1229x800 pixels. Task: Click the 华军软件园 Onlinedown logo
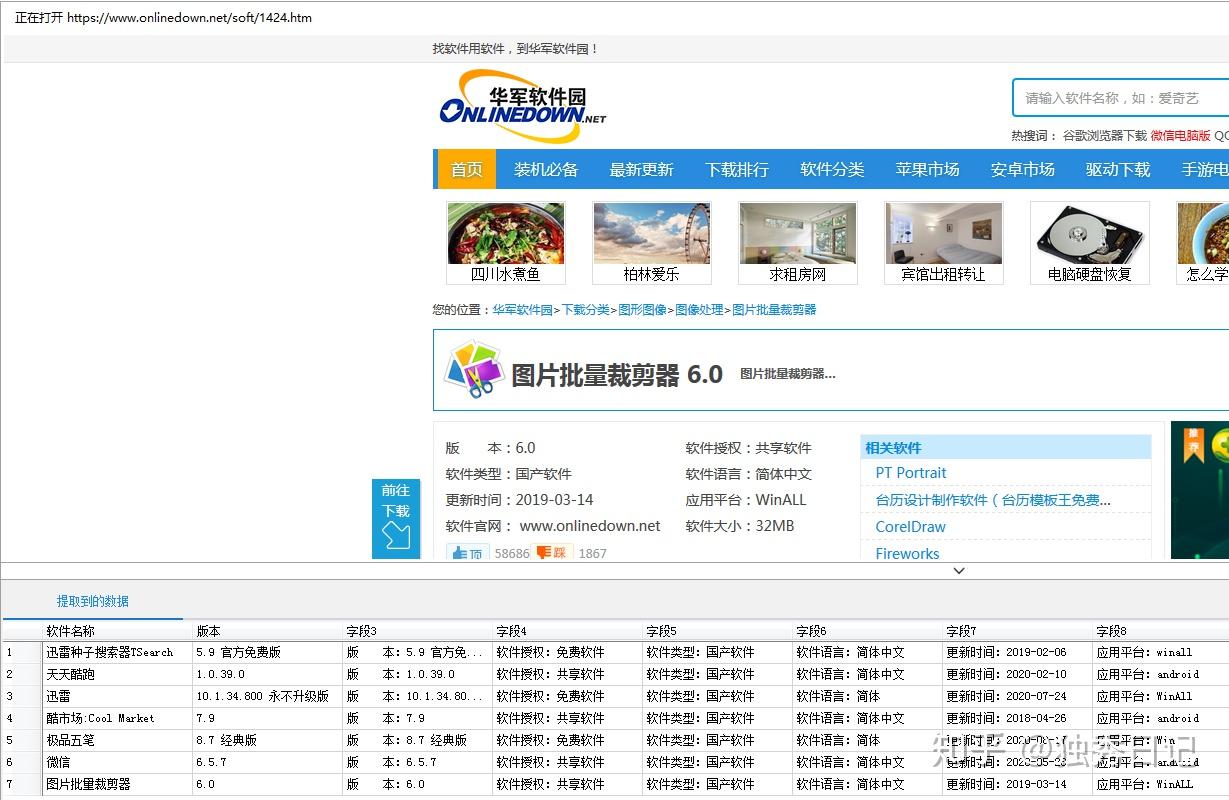pyautogui.click(x=522, y=106)
